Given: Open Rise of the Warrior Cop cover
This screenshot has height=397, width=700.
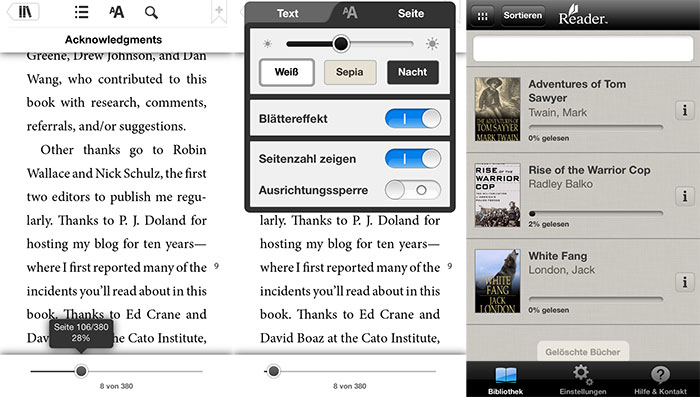Looking at the screenshot, I should 497,195.
